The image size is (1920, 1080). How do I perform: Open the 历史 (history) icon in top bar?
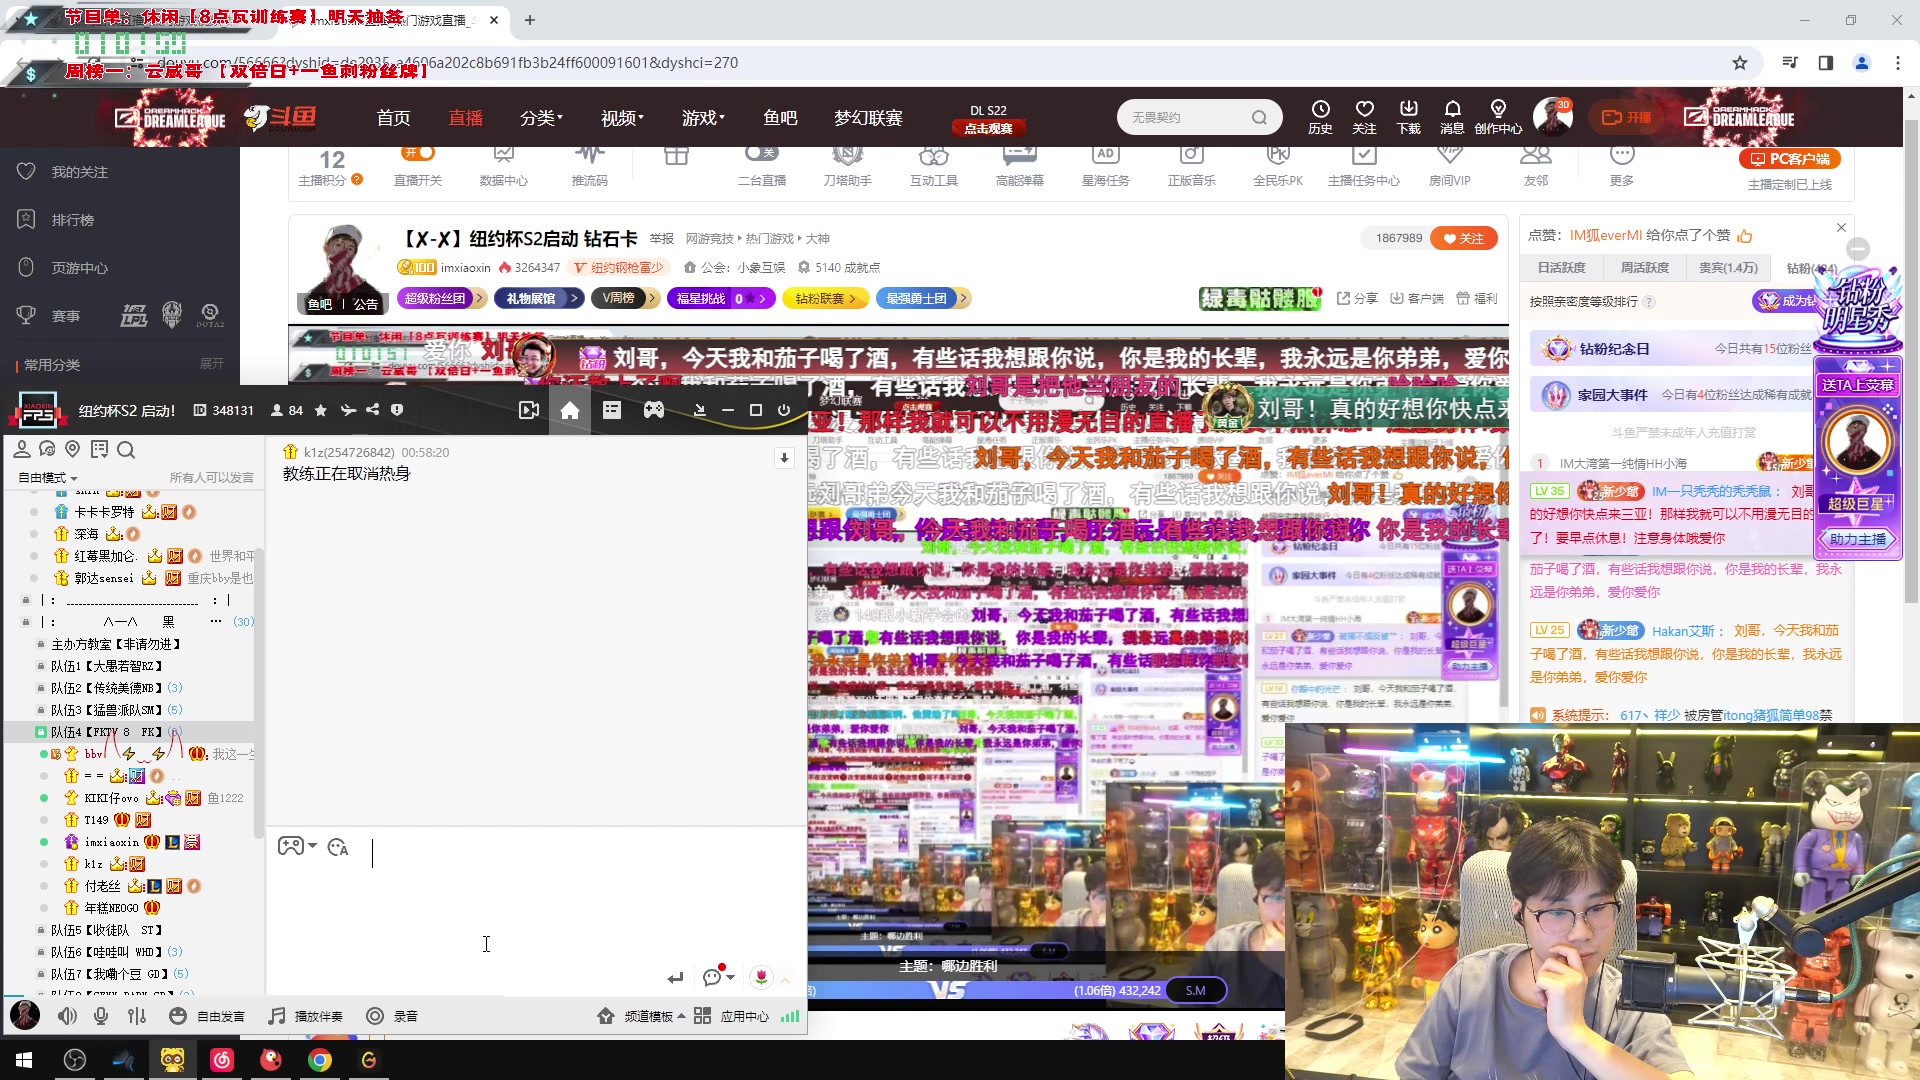1320,116
